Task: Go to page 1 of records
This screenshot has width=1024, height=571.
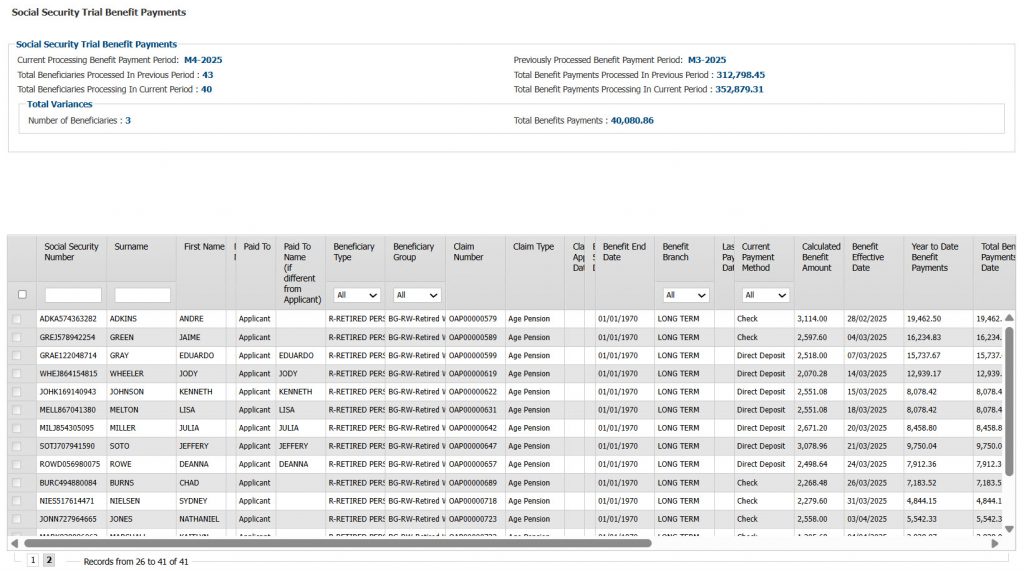Action: [x=33, y=561]
